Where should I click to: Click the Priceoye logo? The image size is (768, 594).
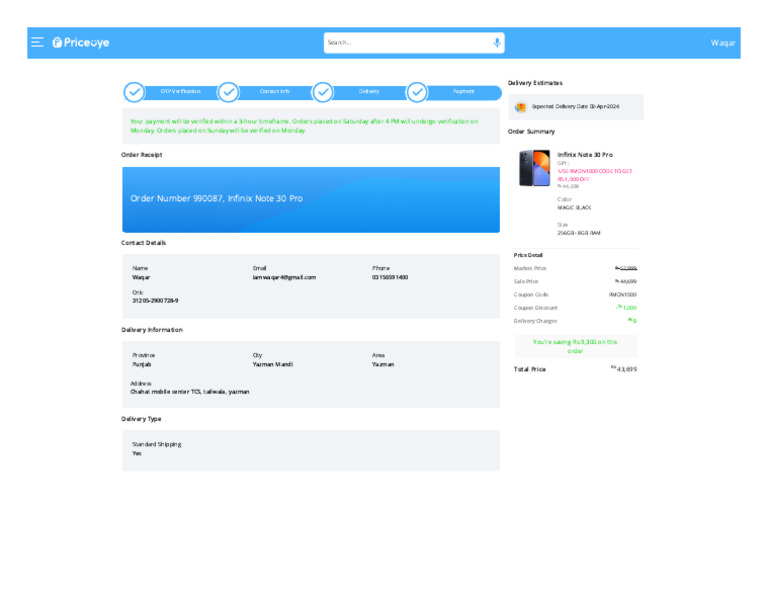pos(81,43)
